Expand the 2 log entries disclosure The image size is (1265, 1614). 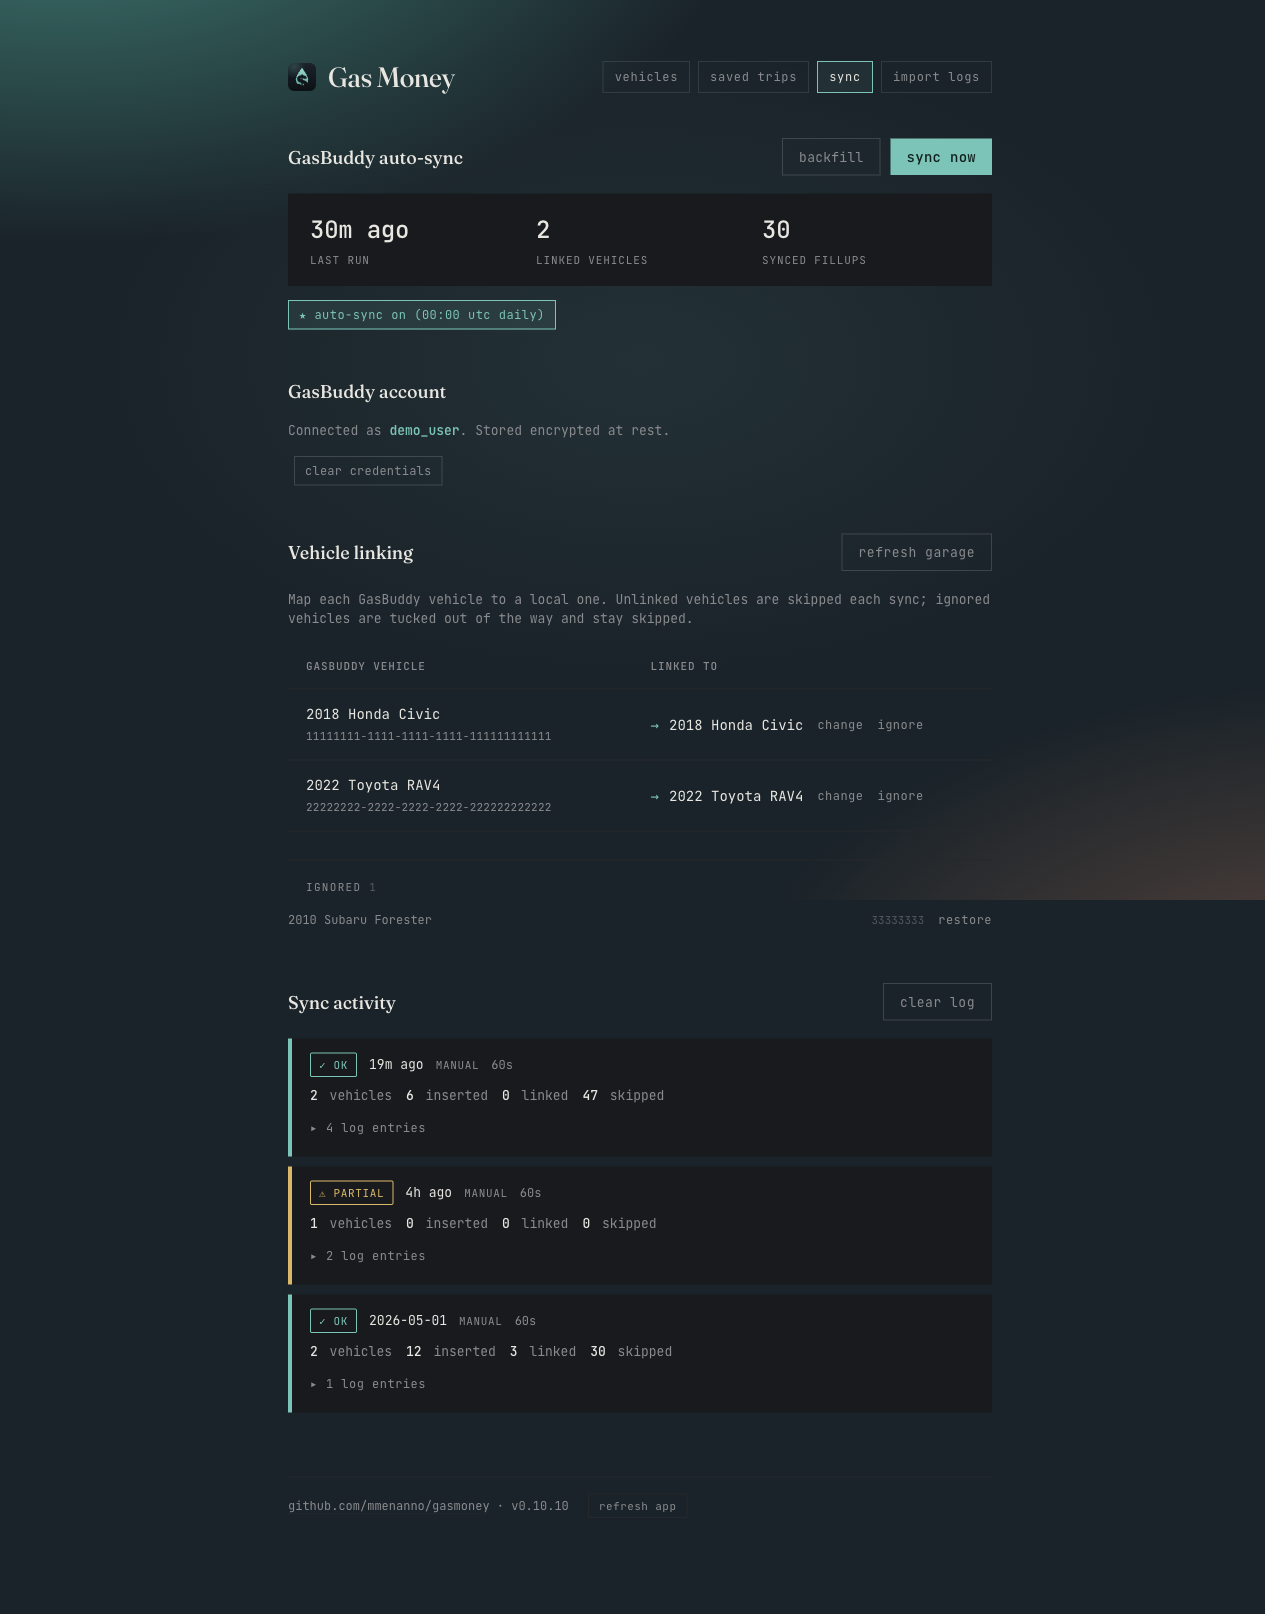click(368, 1256)
